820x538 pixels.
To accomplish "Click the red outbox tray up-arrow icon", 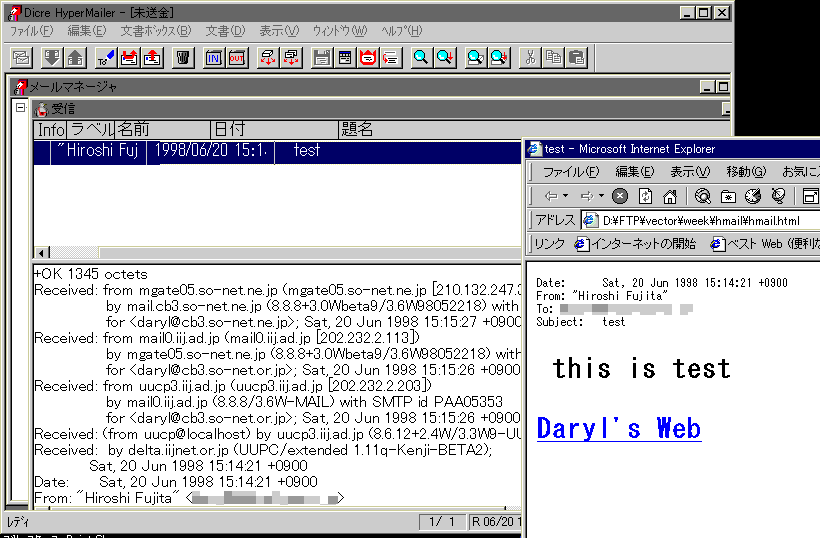I will point(153,58).
